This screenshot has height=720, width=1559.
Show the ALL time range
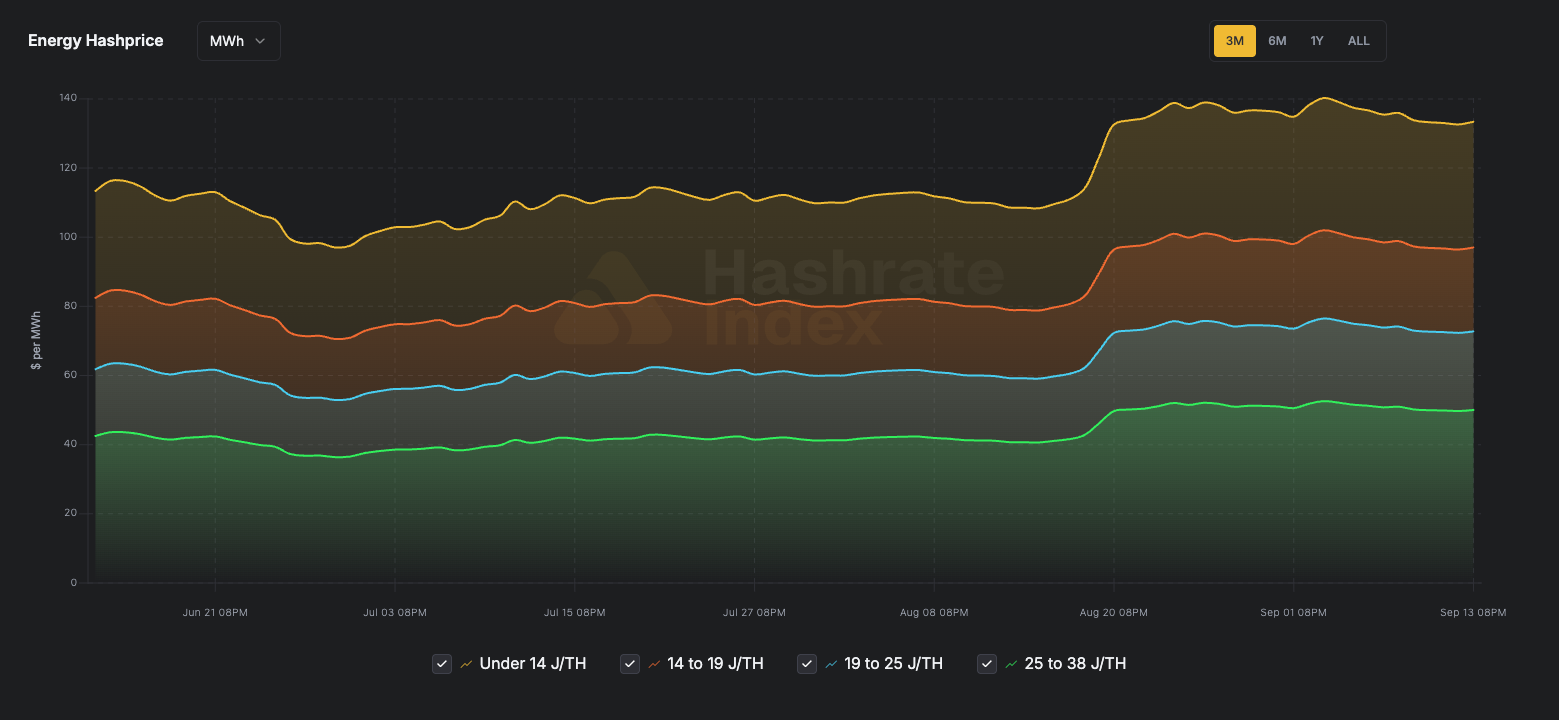tap(1358, 41)
